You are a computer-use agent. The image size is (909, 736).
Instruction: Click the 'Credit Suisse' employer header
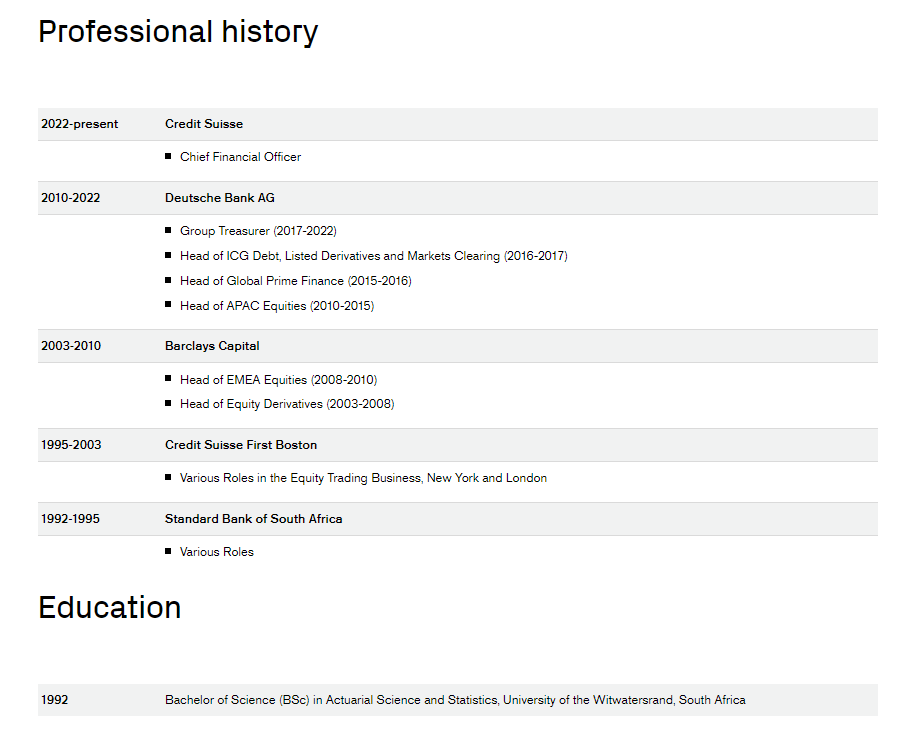(x=204, y=124)
